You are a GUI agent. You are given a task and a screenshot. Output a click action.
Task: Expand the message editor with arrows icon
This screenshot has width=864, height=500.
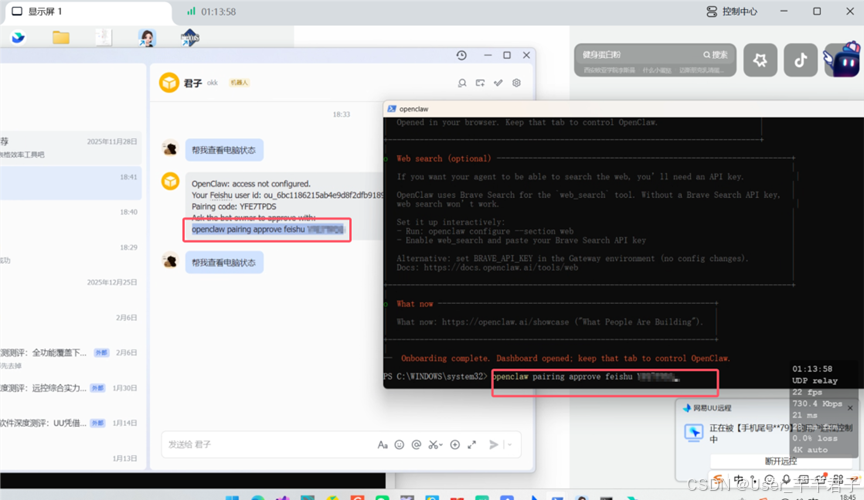[472, 445]
